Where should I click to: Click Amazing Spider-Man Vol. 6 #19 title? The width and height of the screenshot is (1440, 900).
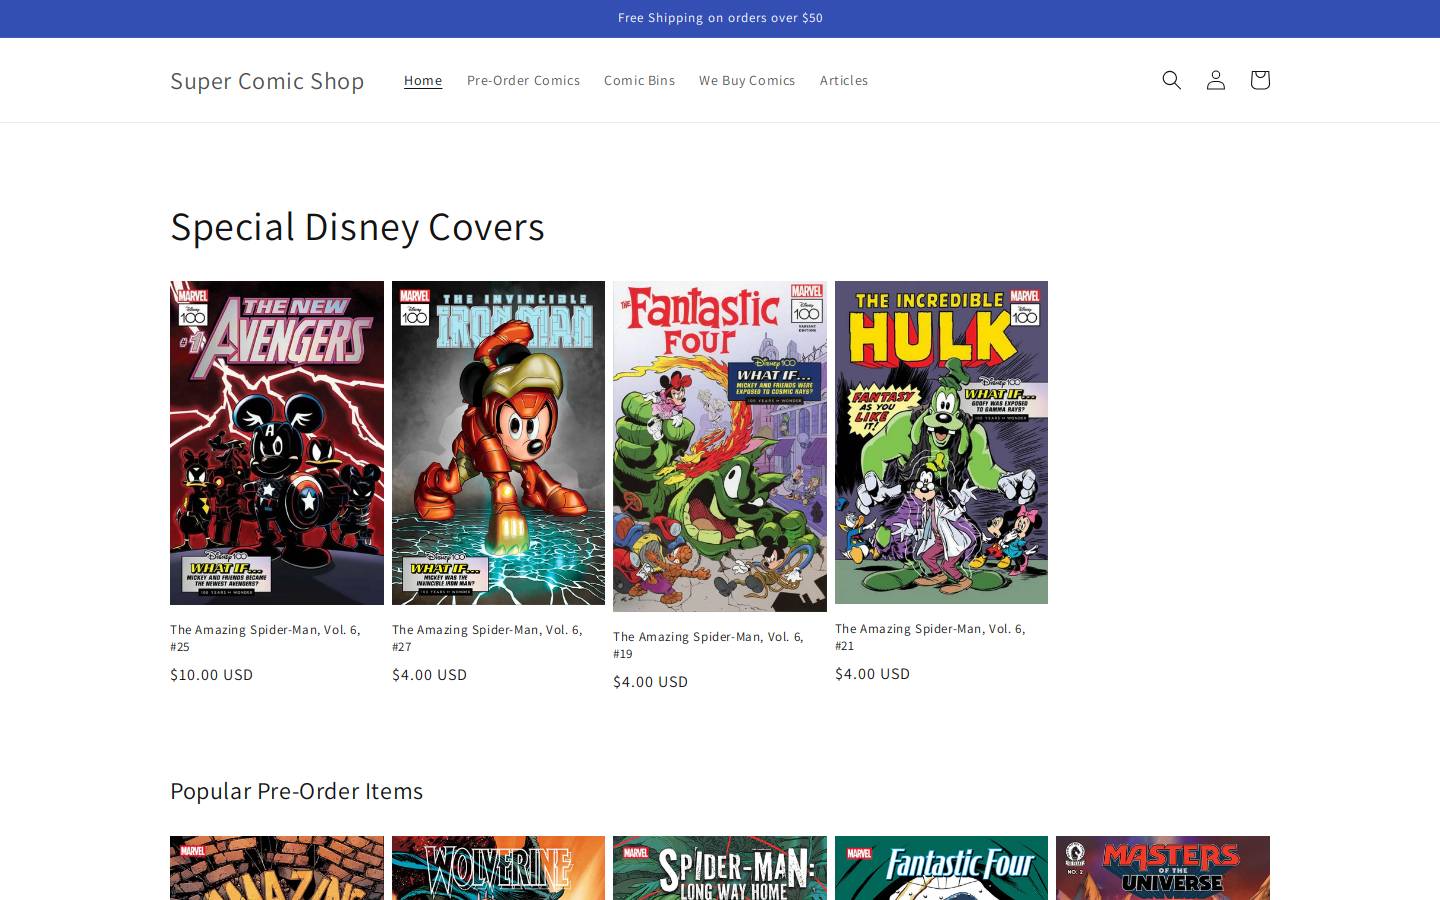click(708, 645)
